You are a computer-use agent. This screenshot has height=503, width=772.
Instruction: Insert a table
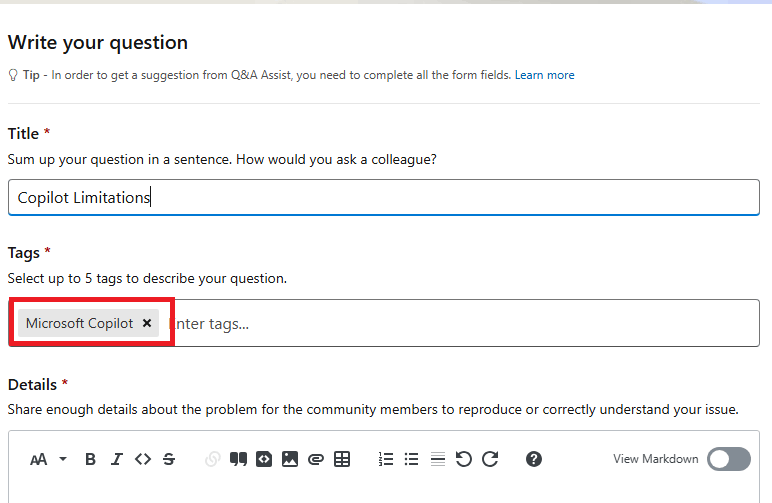click(342, 459)
